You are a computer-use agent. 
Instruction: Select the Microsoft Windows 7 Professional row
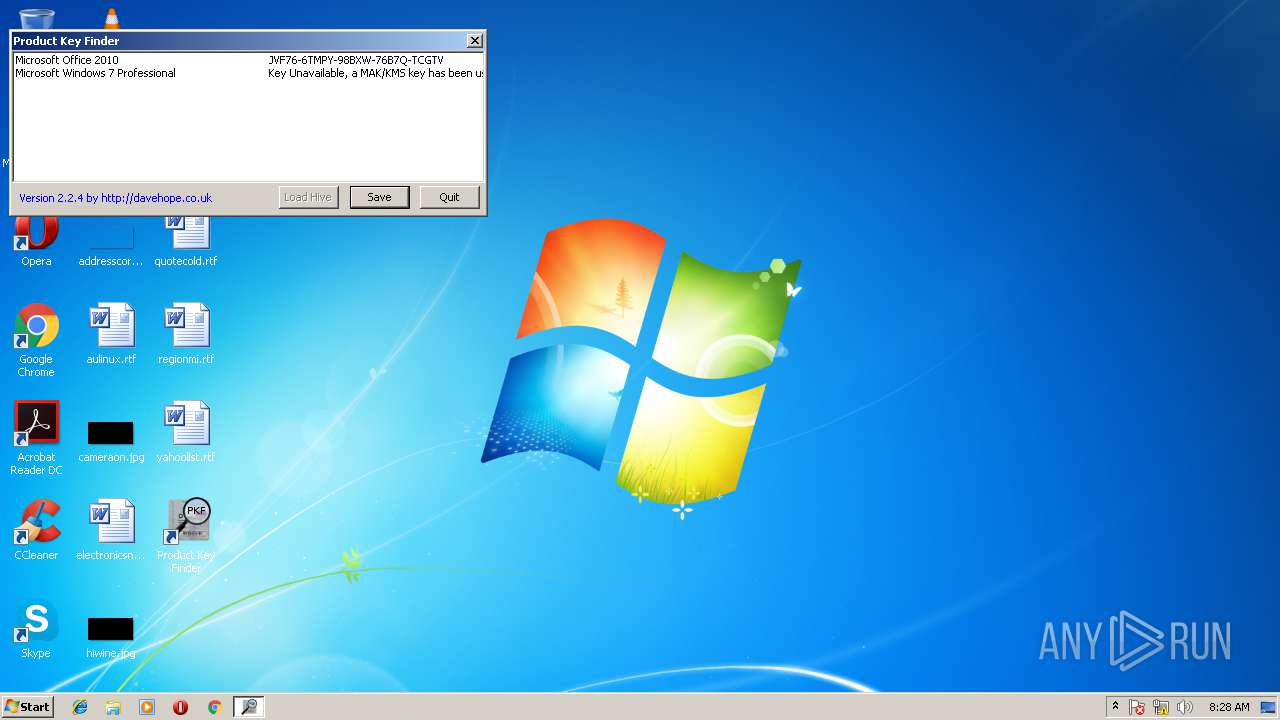click(x=249, y=73)
